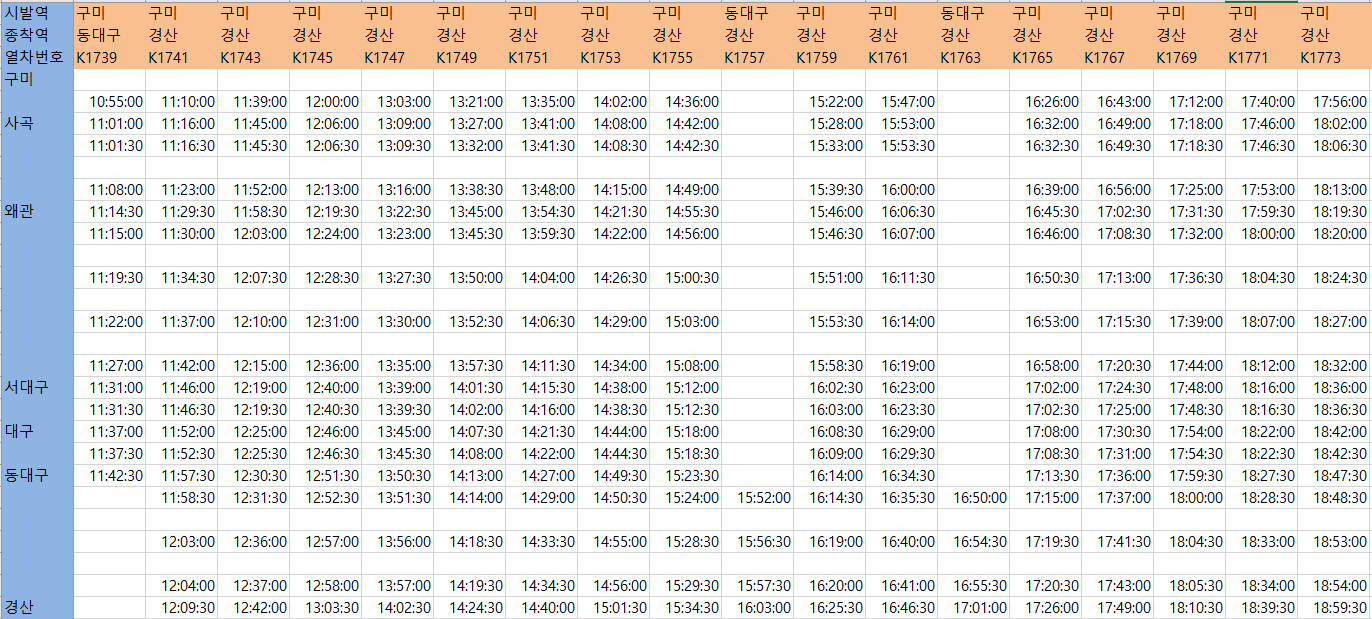Click the 15:47:00 time cell
The image size is (1372, 619).
coord(902,101)
